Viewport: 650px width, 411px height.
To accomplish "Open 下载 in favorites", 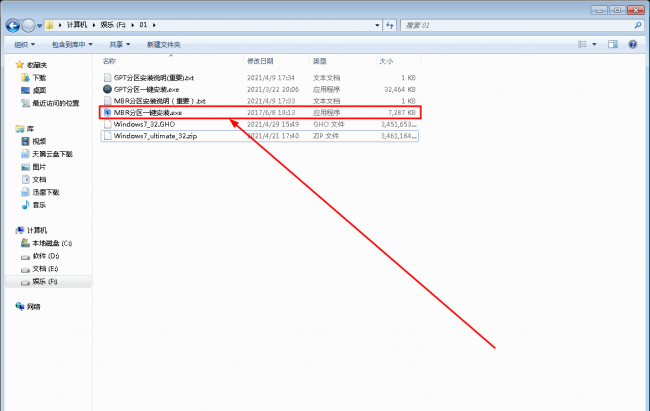I will [39, 78].
